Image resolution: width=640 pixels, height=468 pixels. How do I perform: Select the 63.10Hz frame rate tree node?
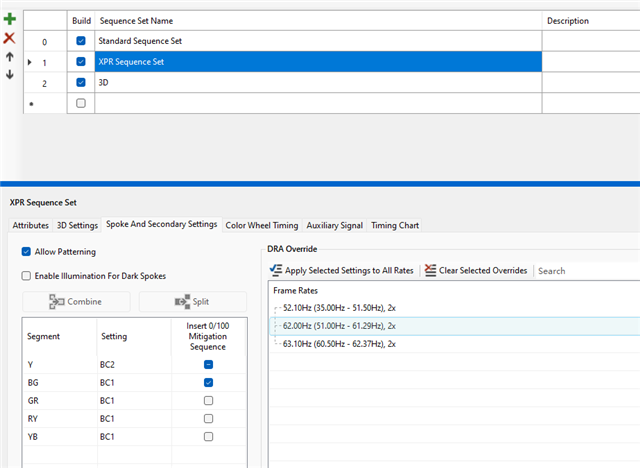[x=340, y=344]
